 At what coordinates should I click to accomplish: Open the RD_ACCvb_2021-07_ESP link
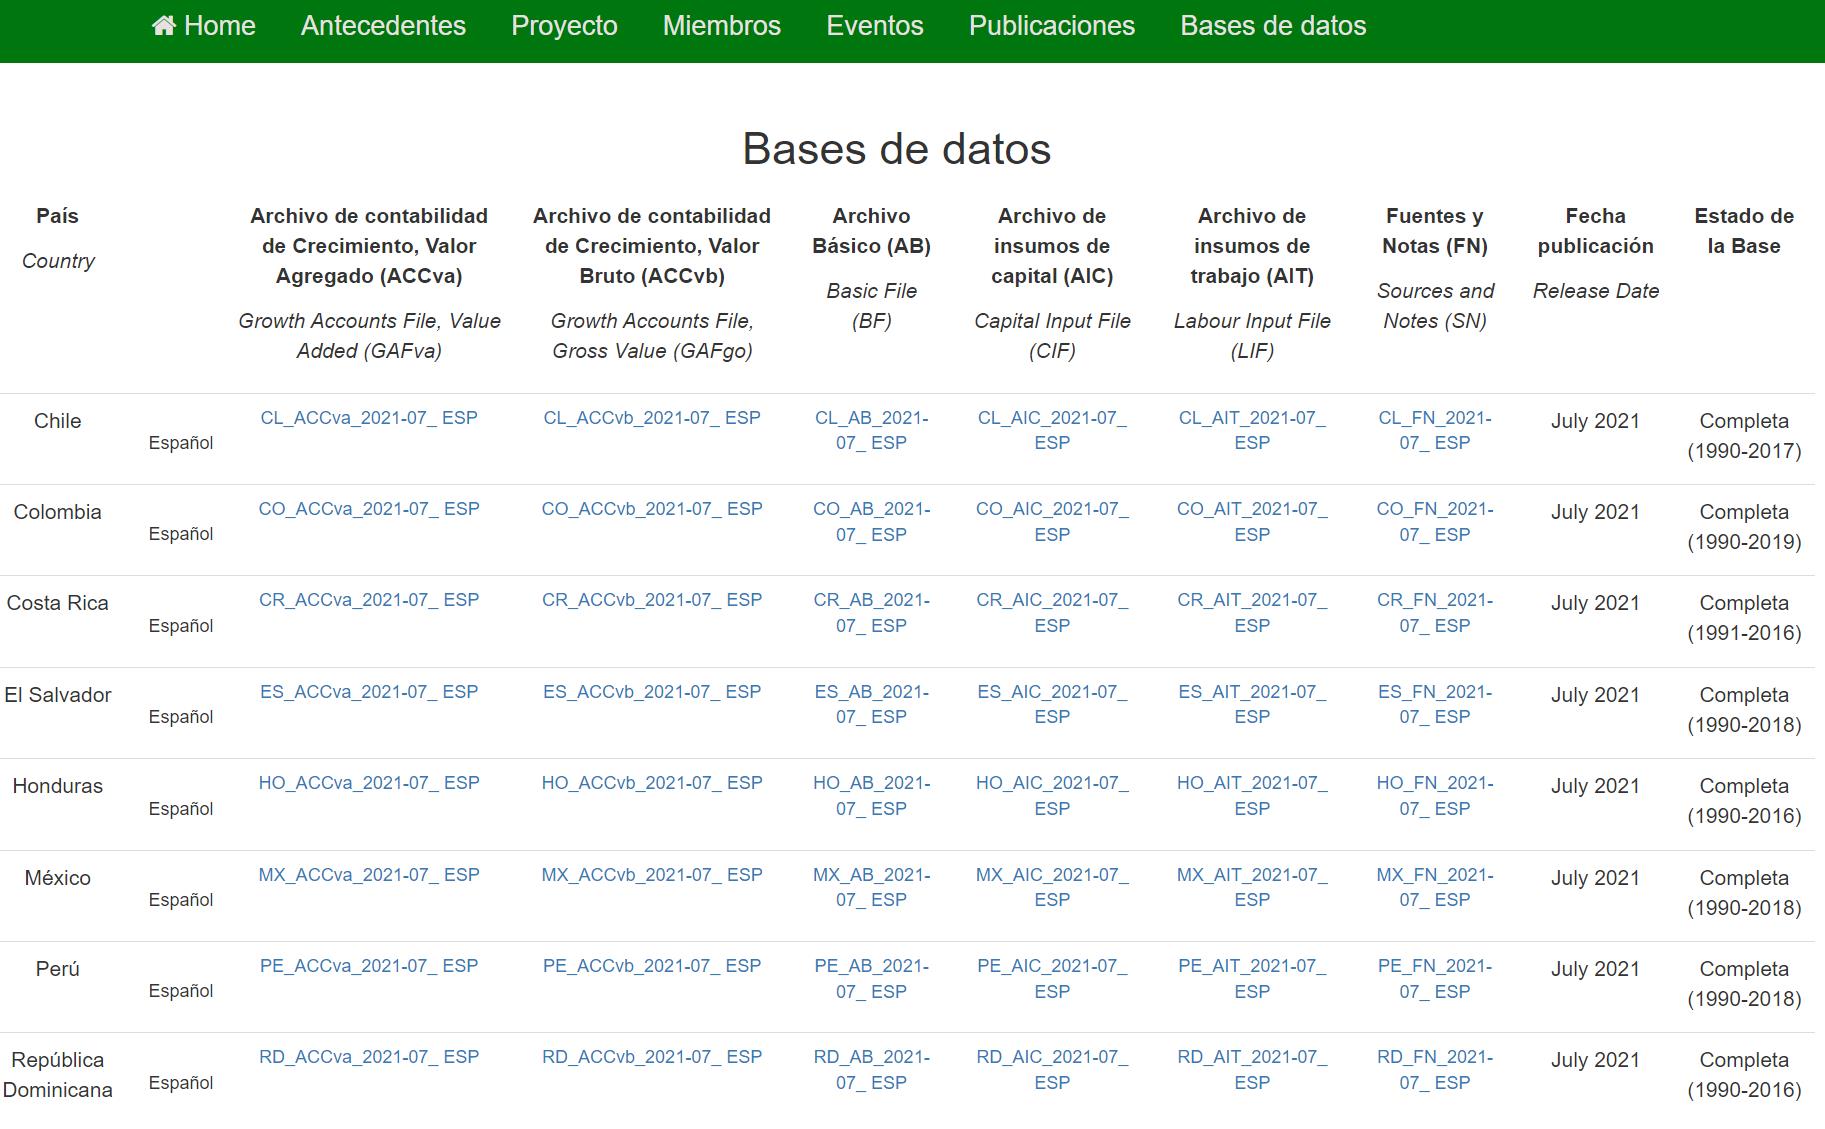(x=651, y=1057)
